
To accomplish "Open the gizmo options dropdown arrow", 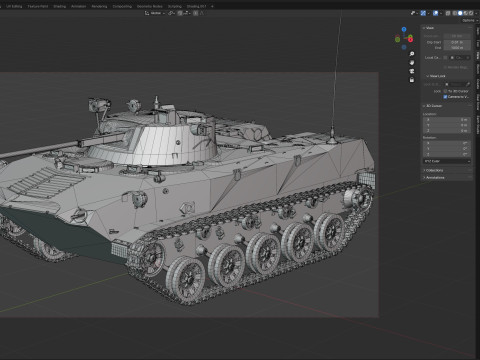I will (429, 13).
